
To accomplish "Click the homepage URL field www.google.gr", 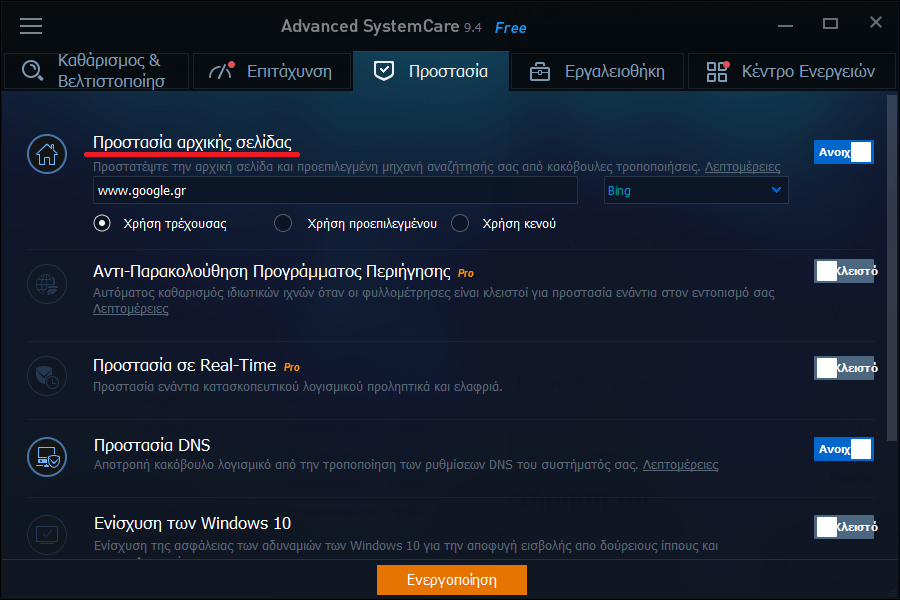I will (x=335, y=190).
